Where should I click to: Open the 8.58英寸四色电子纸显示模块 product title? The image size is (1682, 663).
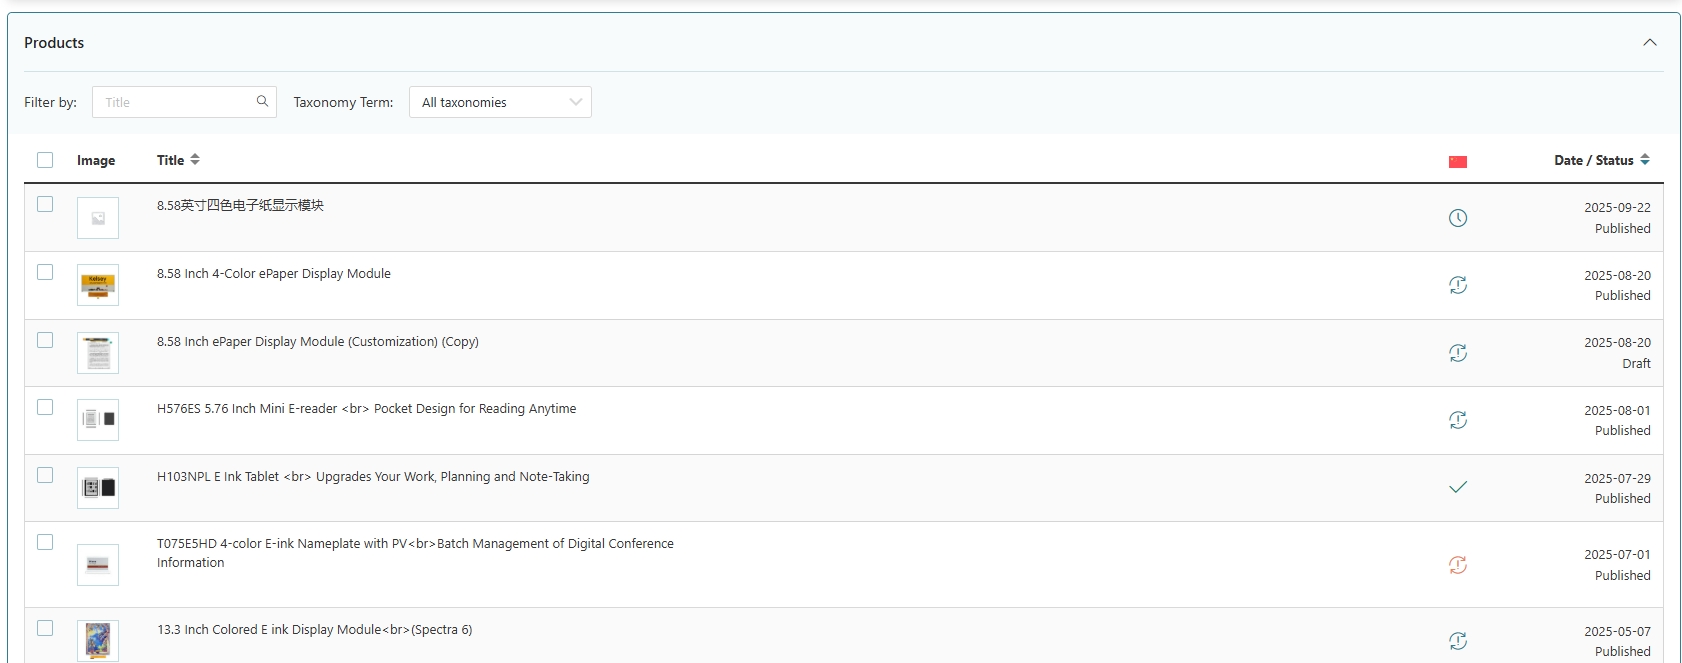click(240, 205)
